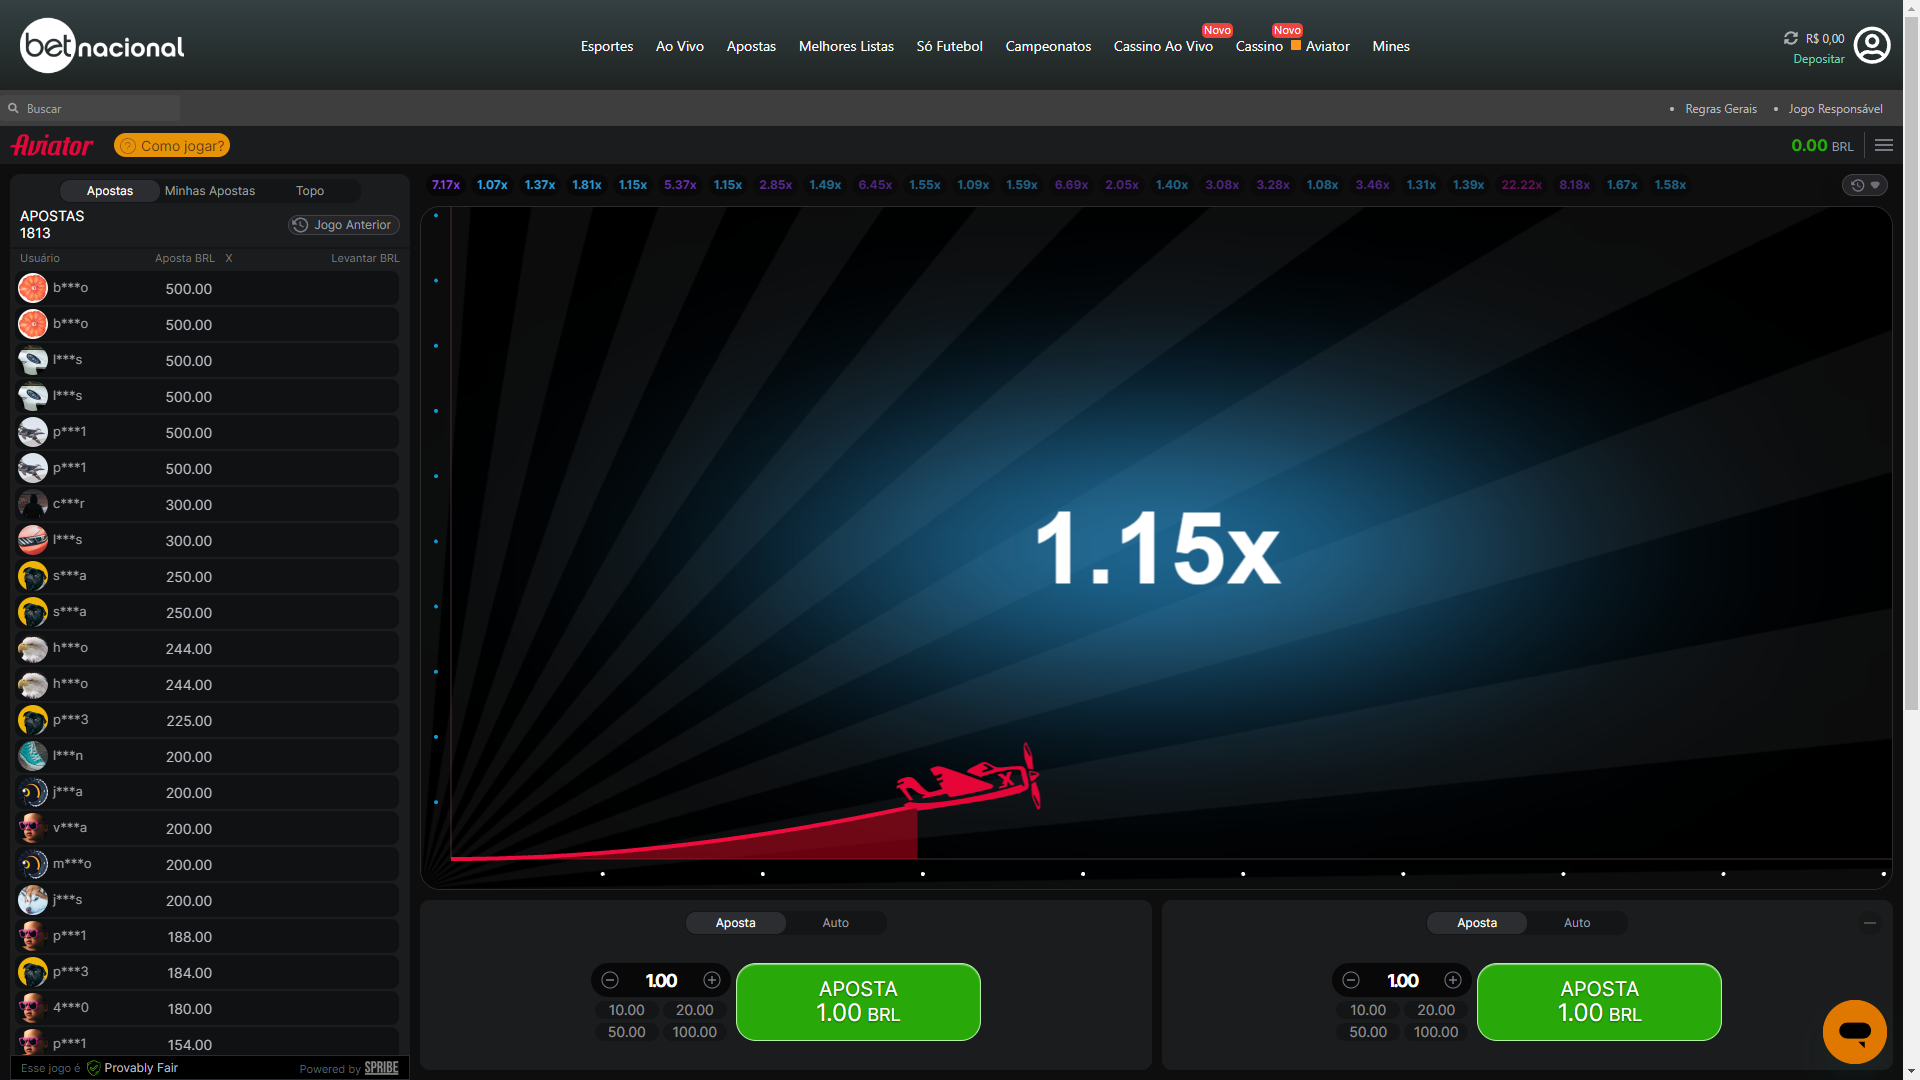This screenshot has height=1080, width=1920.
Task: Click first b***o player avatar
Action: (x=33, y=288)
